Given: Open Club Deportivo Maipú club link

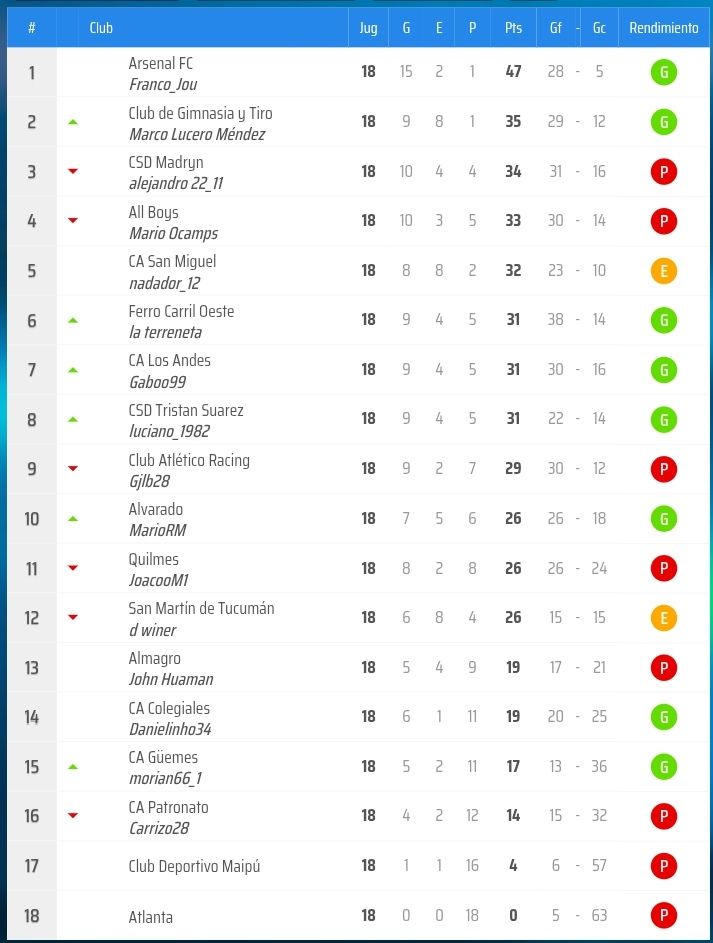Looking at the screenshot, I should tap(194, 866).
